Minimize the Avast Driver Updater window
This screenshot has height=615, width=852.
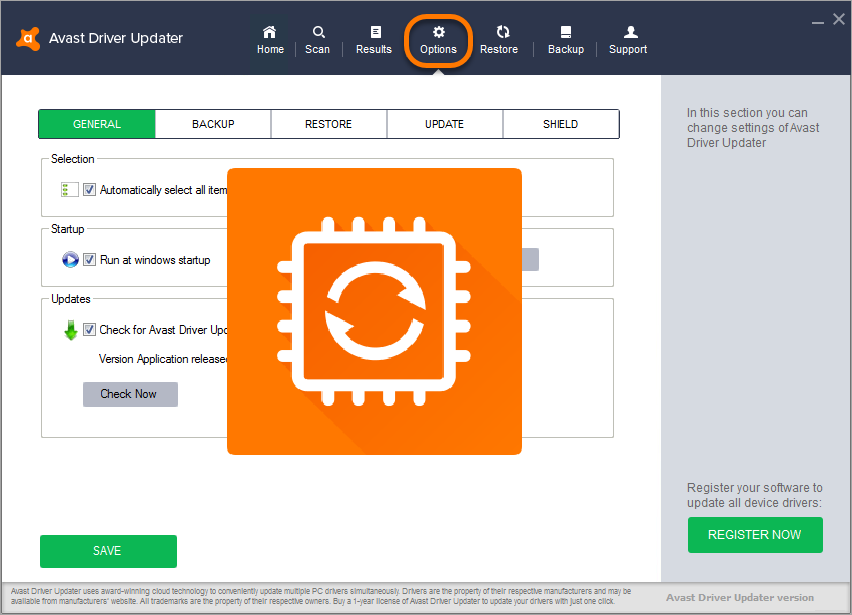(818, 22)
